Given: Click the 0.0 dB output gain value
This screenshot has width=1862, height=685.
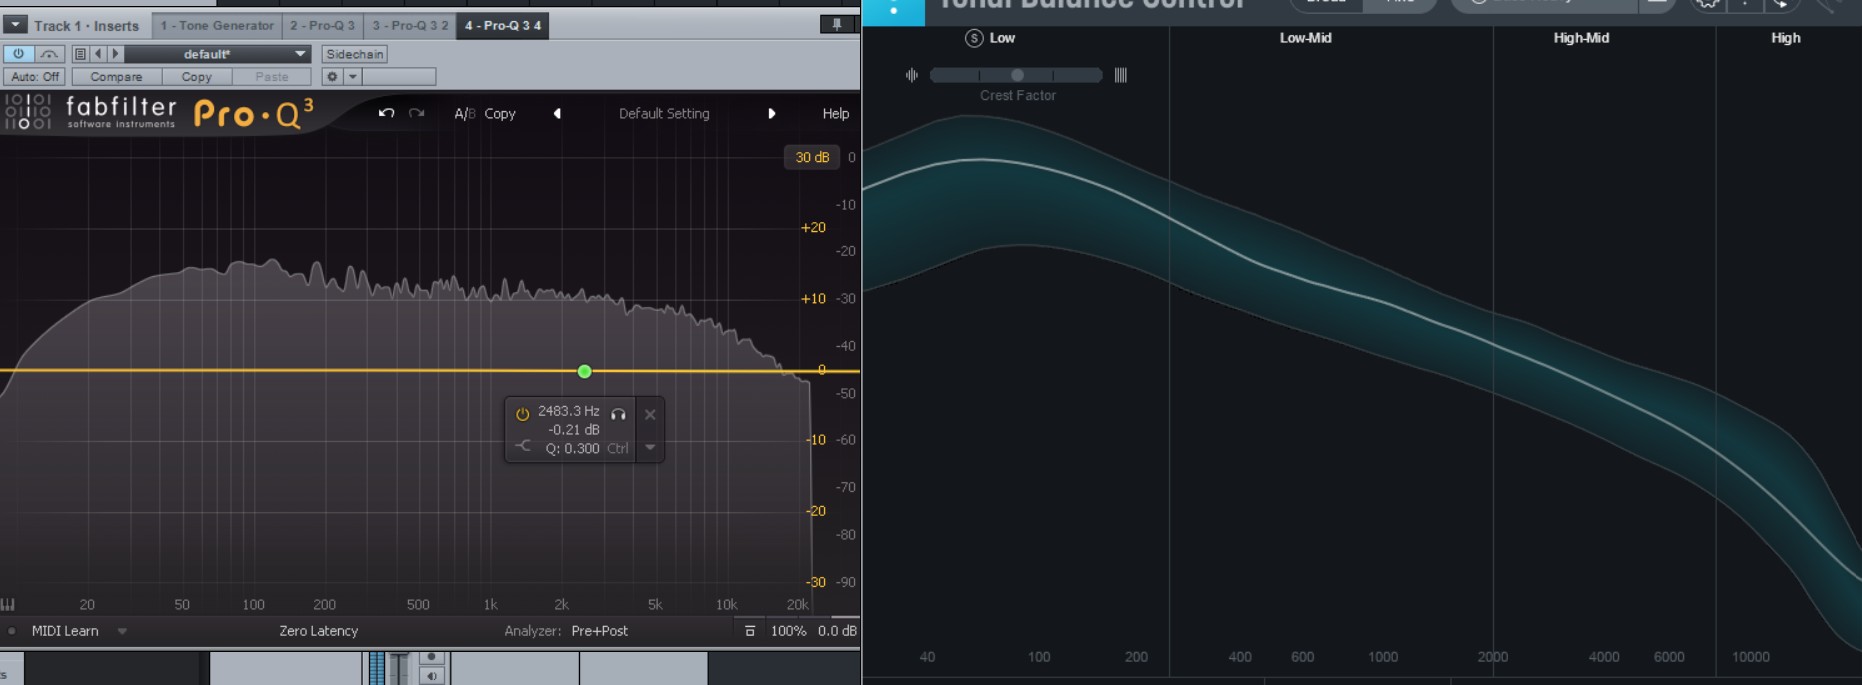Looking at the screenshot, I should [837, 631].
